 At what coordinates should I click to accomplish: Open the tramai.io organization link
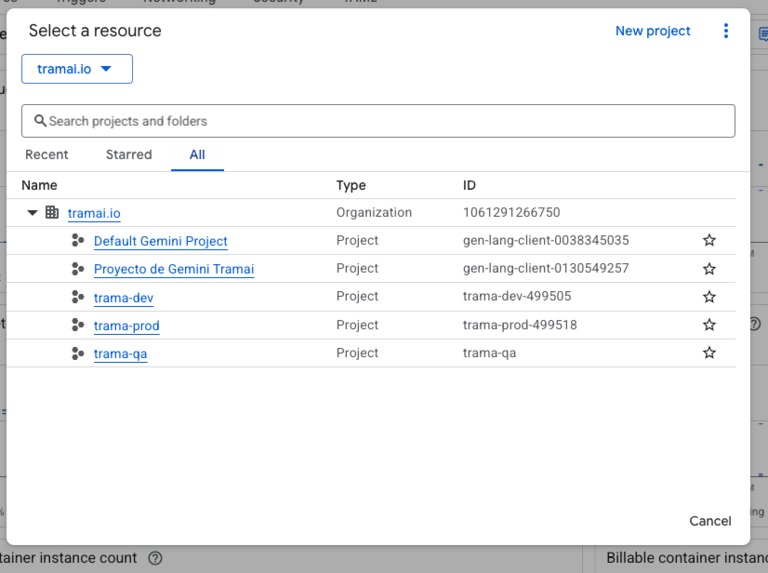[94, 214]
